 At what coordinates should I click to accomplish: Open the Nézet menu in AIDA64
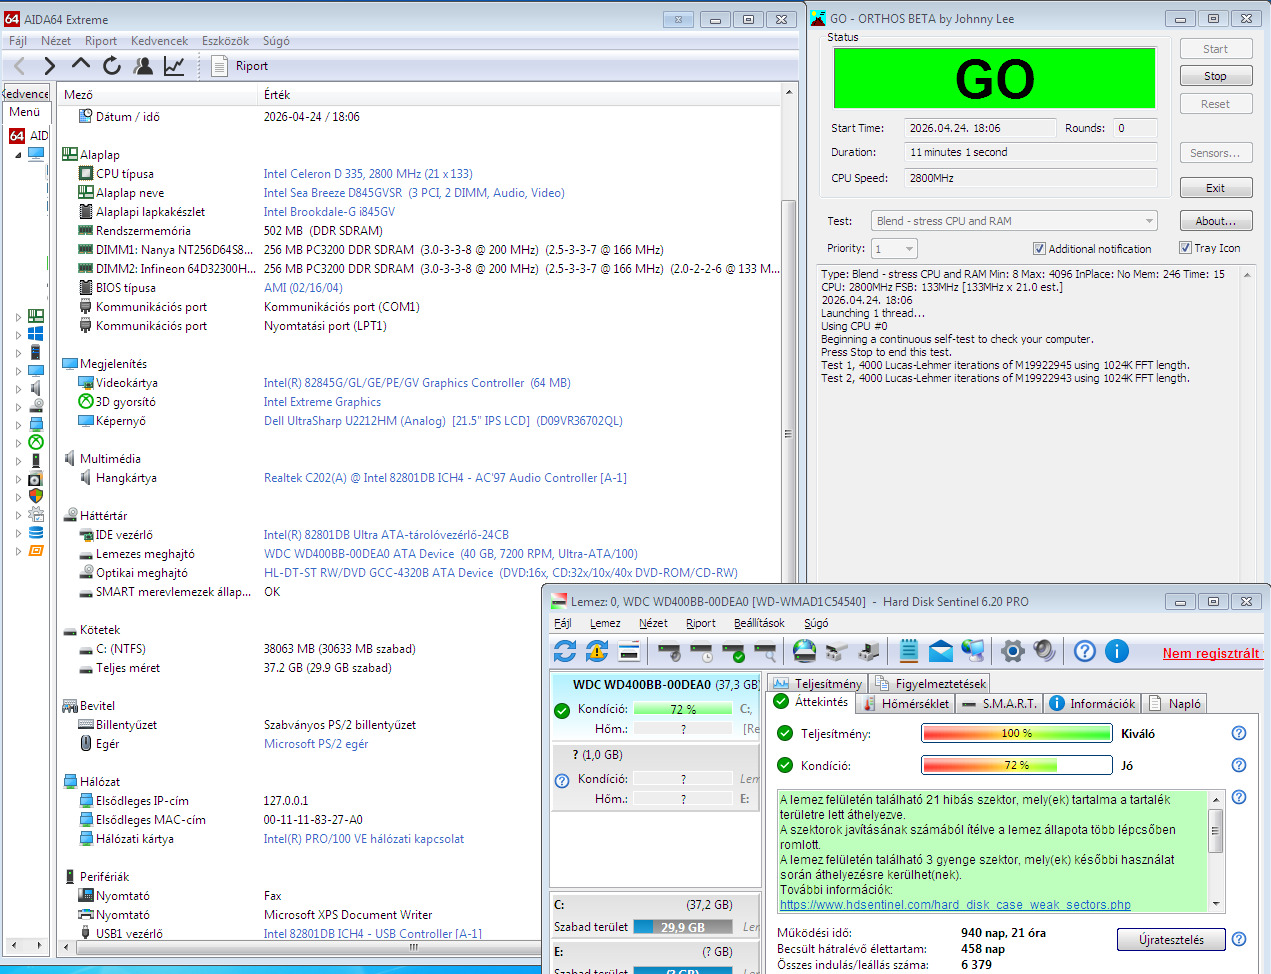coord(56,41)
